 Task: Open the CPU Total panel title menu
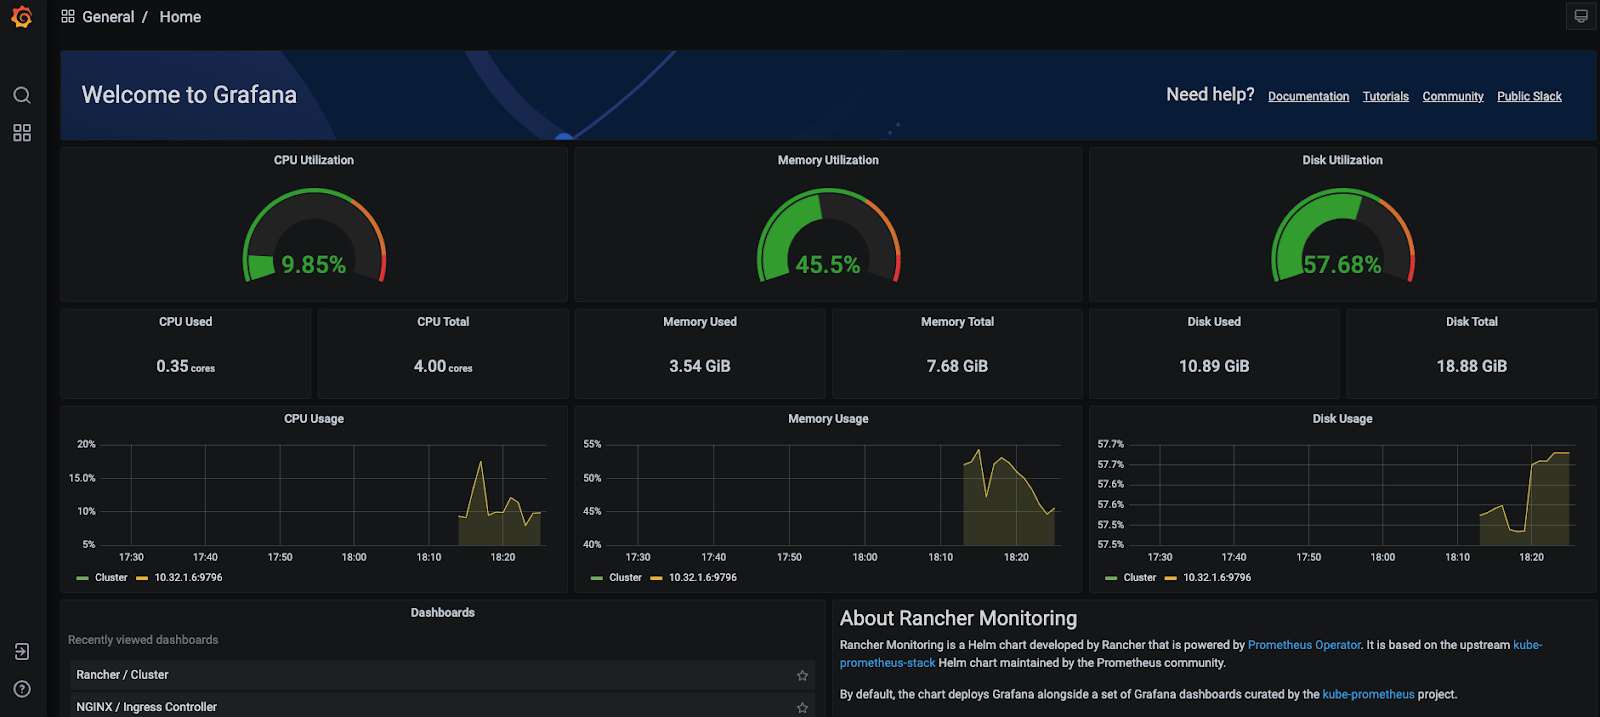(x=443, y=322)
